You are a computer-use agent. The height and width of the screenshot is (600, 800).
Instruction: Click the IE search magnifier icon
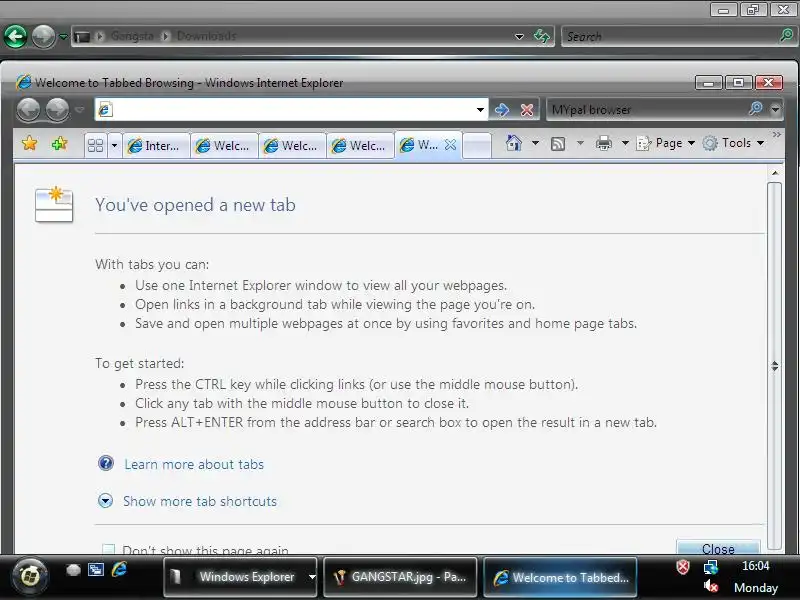click(x=756, y=108)
